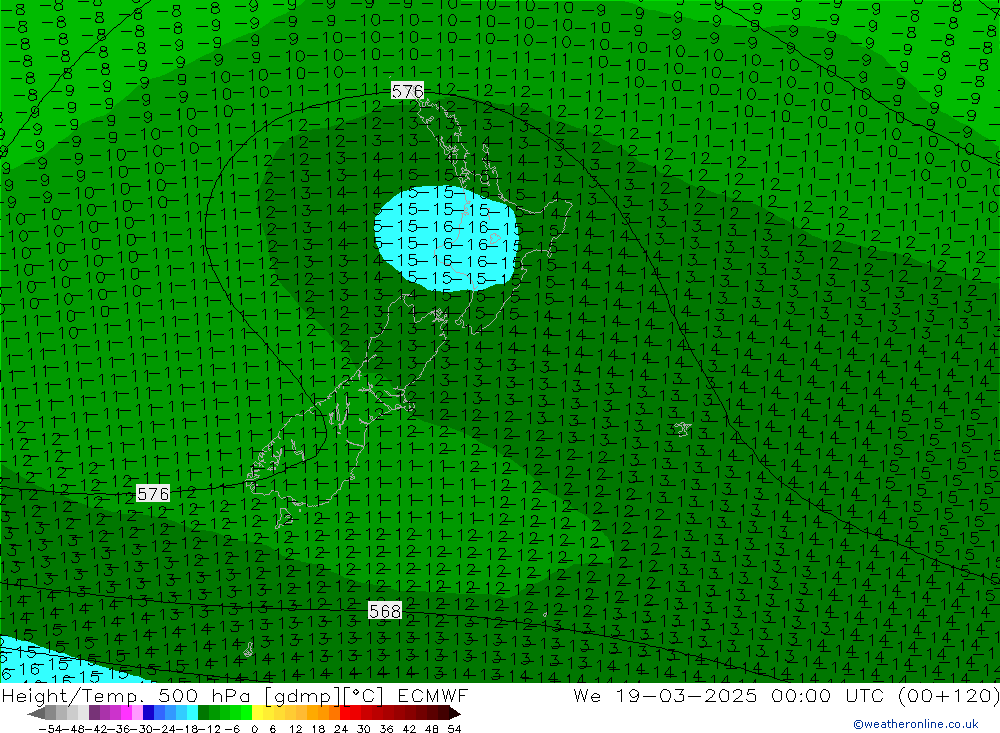Pick the darkest green swatch in the color scale
Image resolution: width=1000 pixels, height=733 pixels.
pos(203,712)
